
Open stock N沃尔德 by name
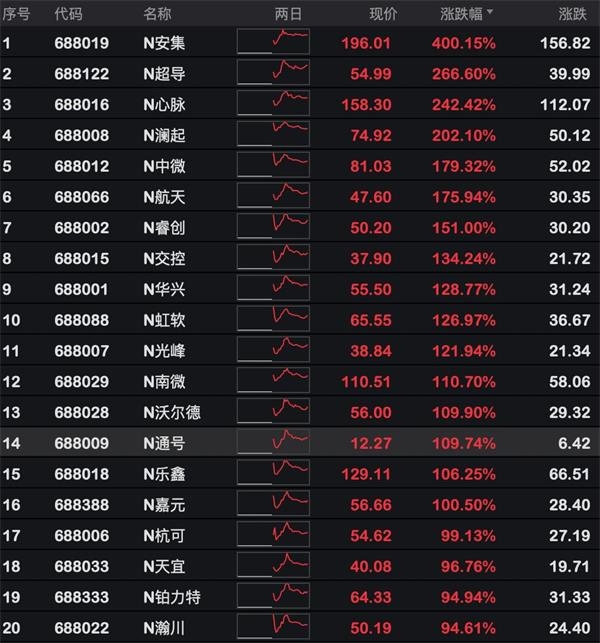(x=172, y=413)
